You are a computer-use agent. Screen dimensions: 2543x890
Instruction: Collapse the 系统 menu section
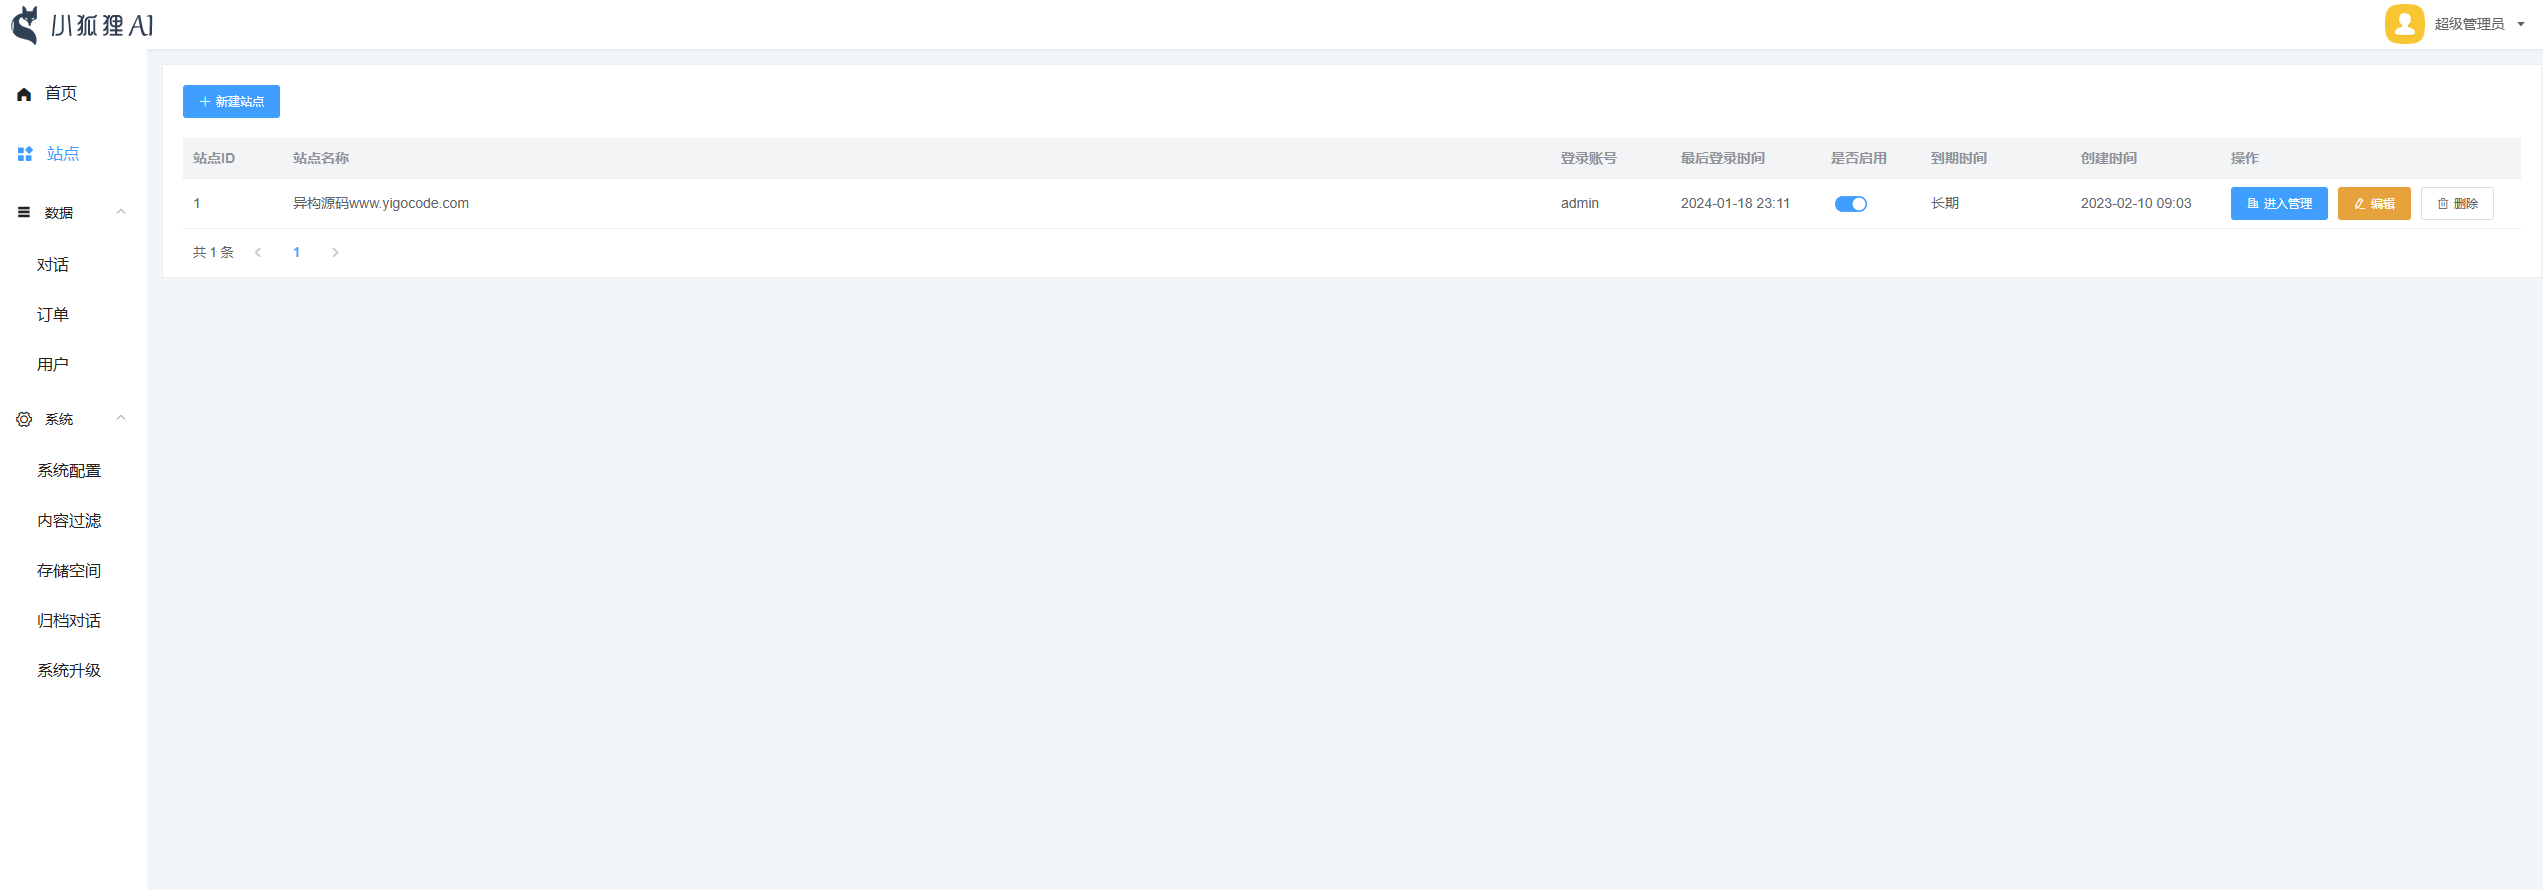[x=121, y=419]
